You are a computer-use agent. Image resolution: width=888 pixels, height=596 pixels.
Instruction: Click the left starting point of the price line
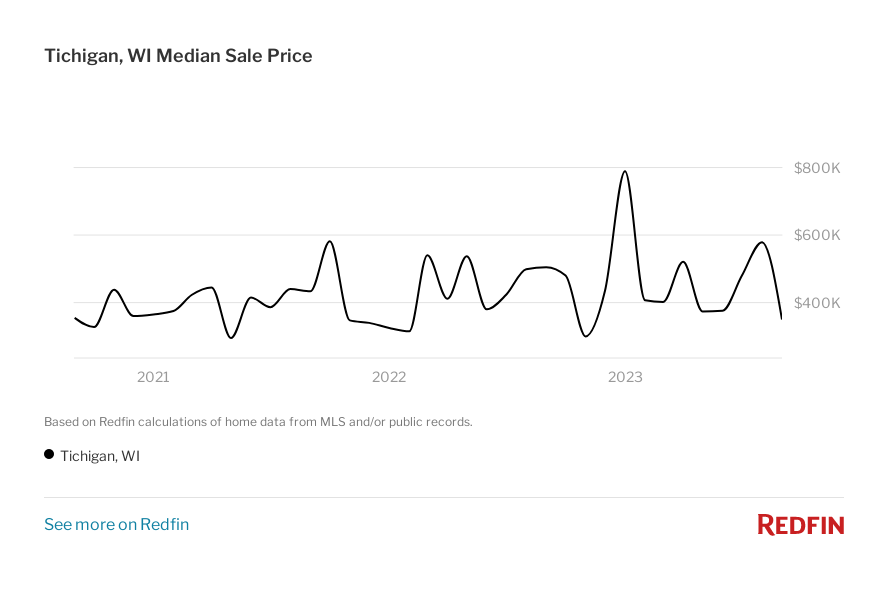(75, 318)
